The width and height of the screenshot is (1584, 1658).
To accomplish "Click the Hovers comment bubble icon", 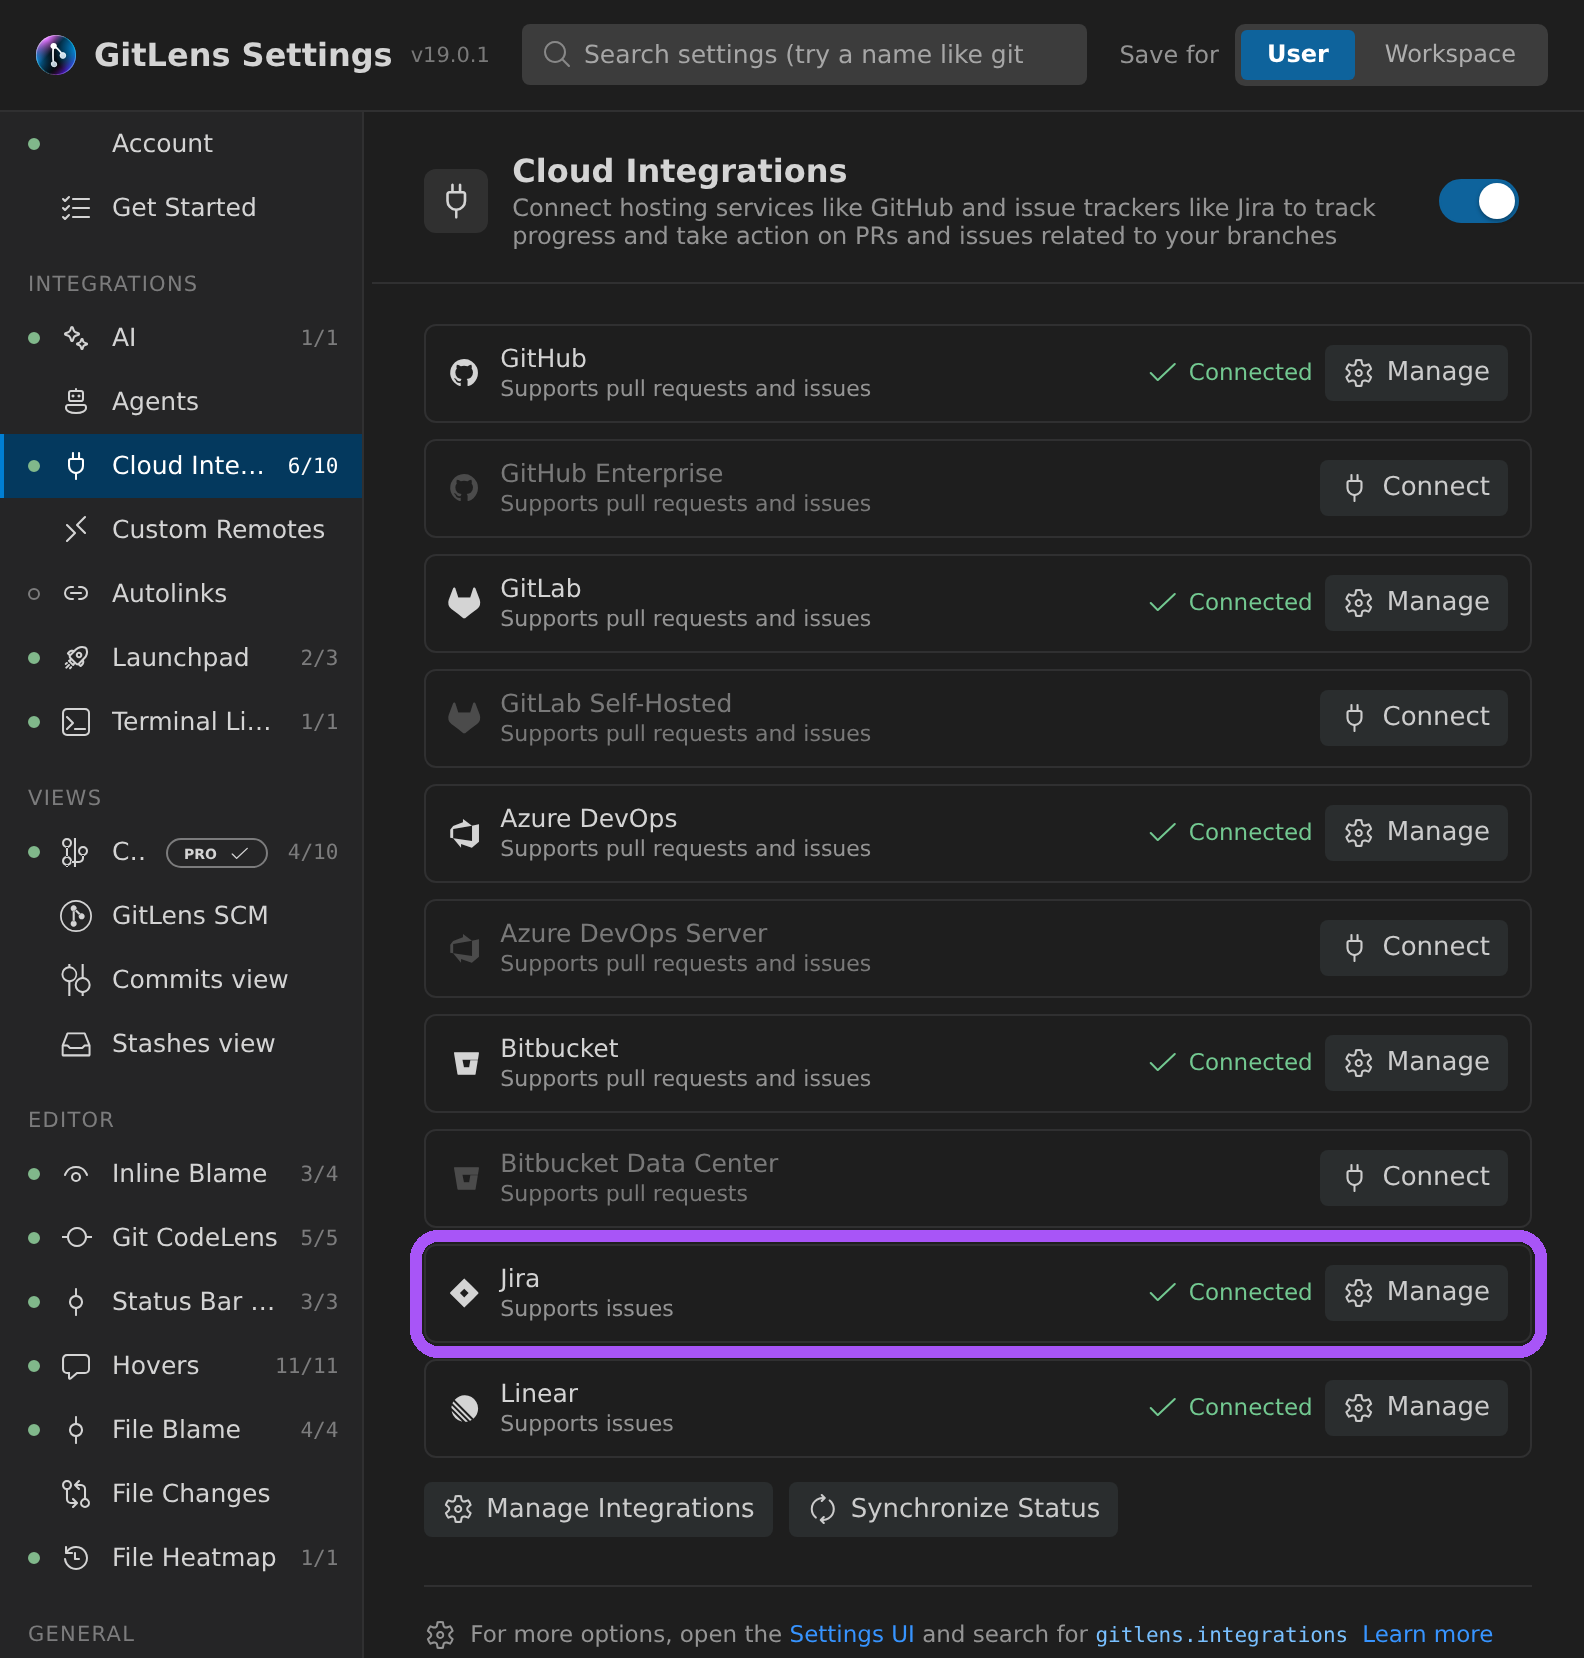I will 76,1366.
